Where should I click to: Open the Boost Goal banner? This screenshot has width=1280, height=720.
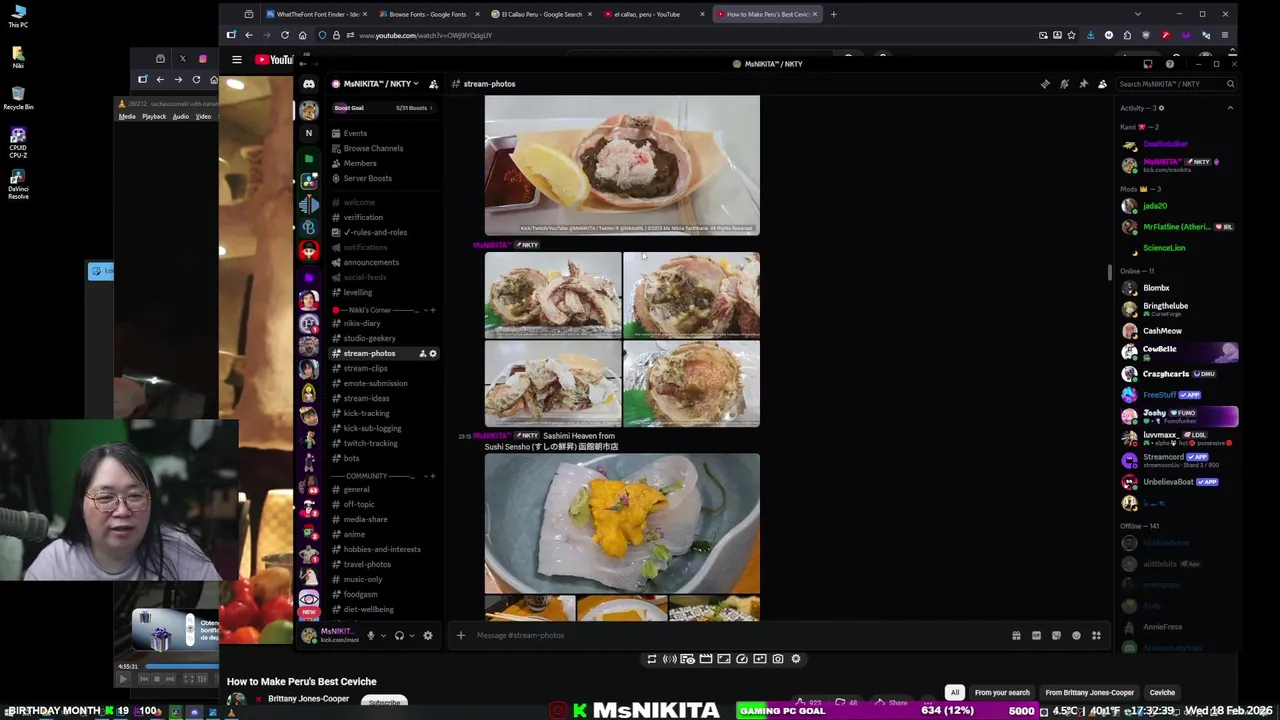tap(385, 108)
